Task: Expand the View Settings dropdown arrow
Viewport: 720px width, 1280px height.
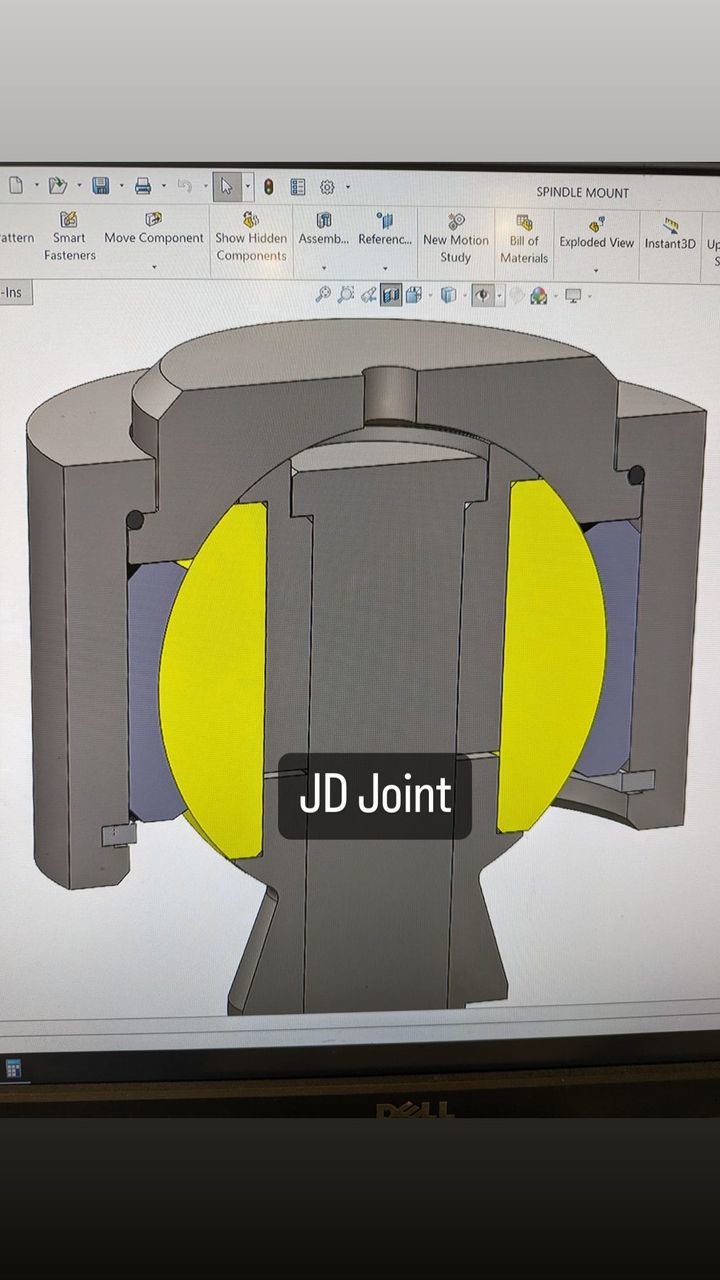Action: click(590, 296)
